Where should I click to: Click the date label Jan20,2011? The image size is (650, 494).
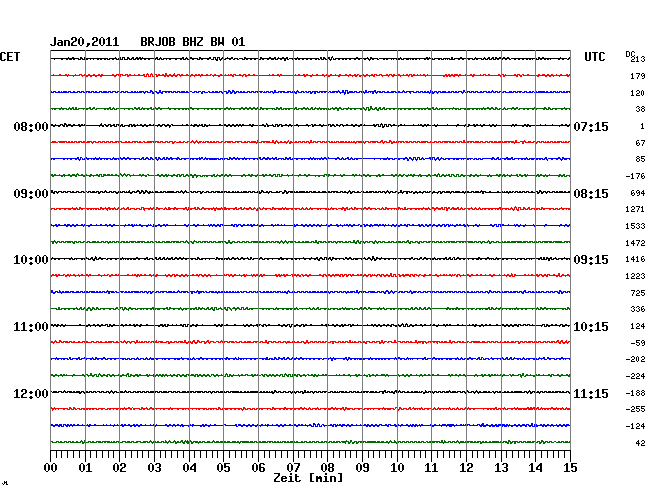[x=85, y=42]
